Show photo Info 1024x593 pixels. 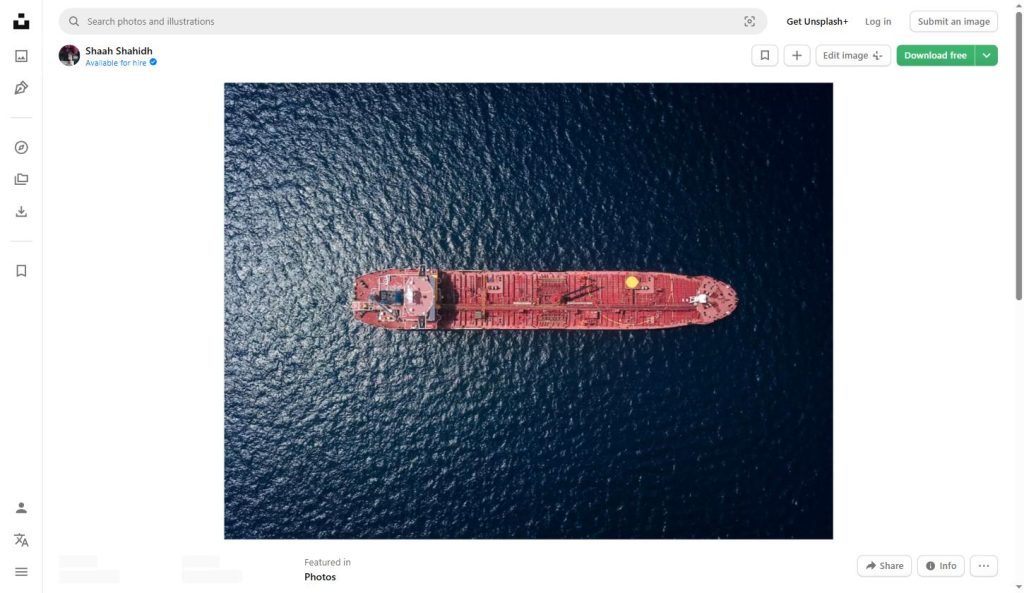tap(940, 566)
